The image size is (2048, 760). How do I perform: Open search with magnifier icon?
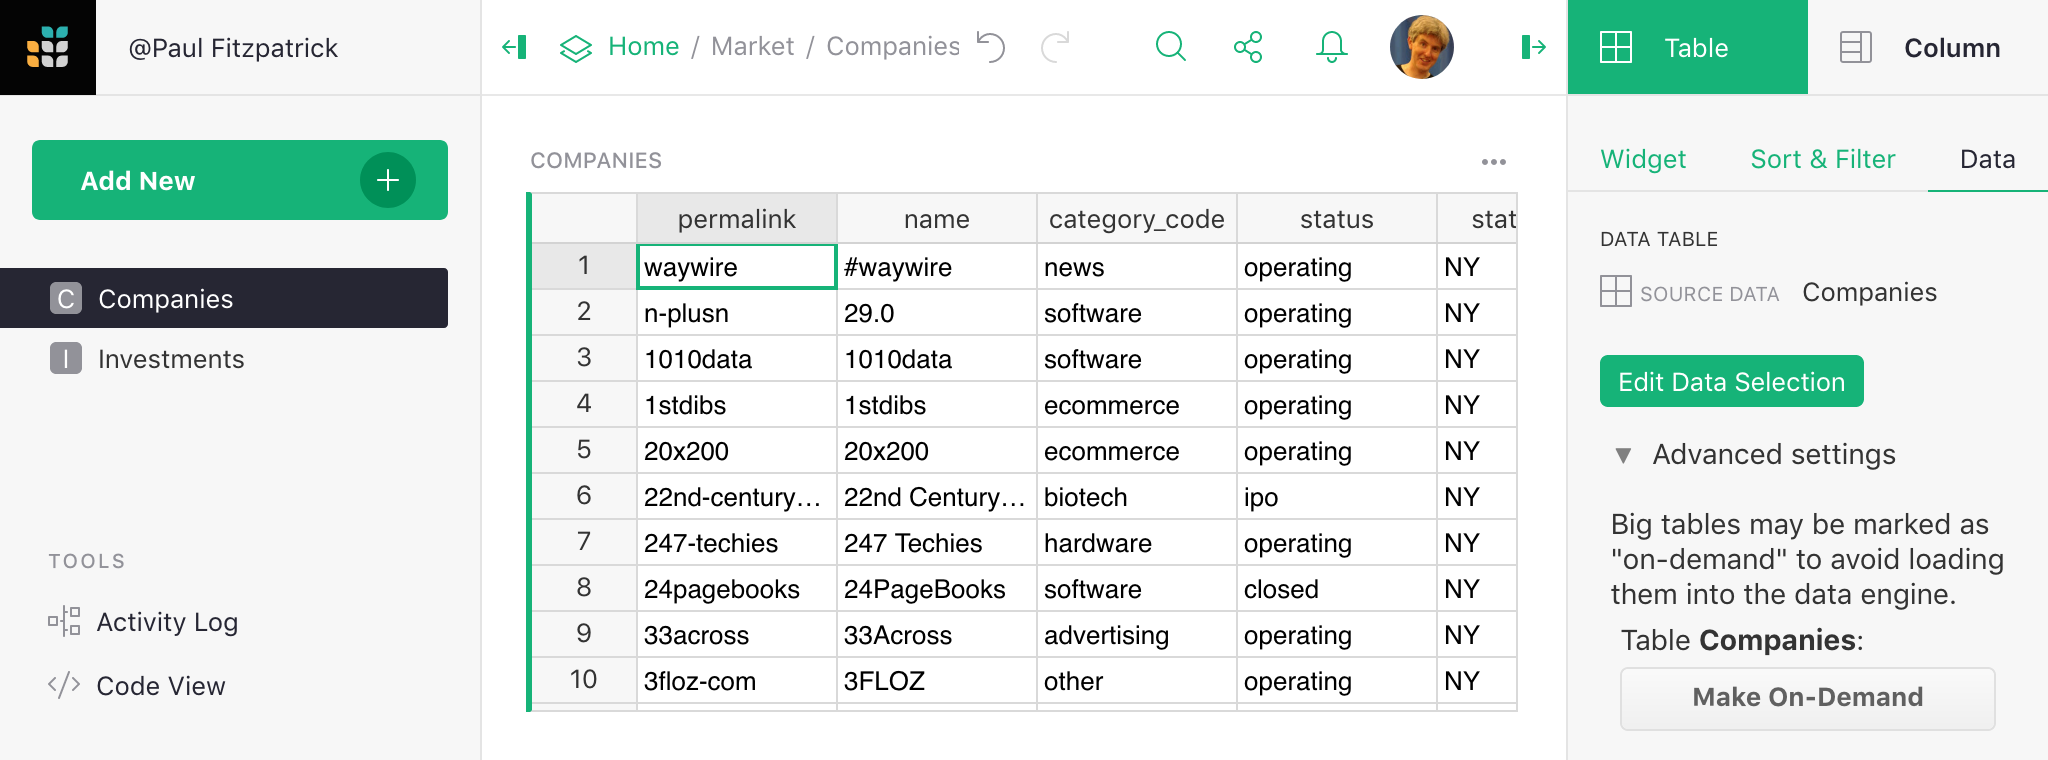(1170, 47)
